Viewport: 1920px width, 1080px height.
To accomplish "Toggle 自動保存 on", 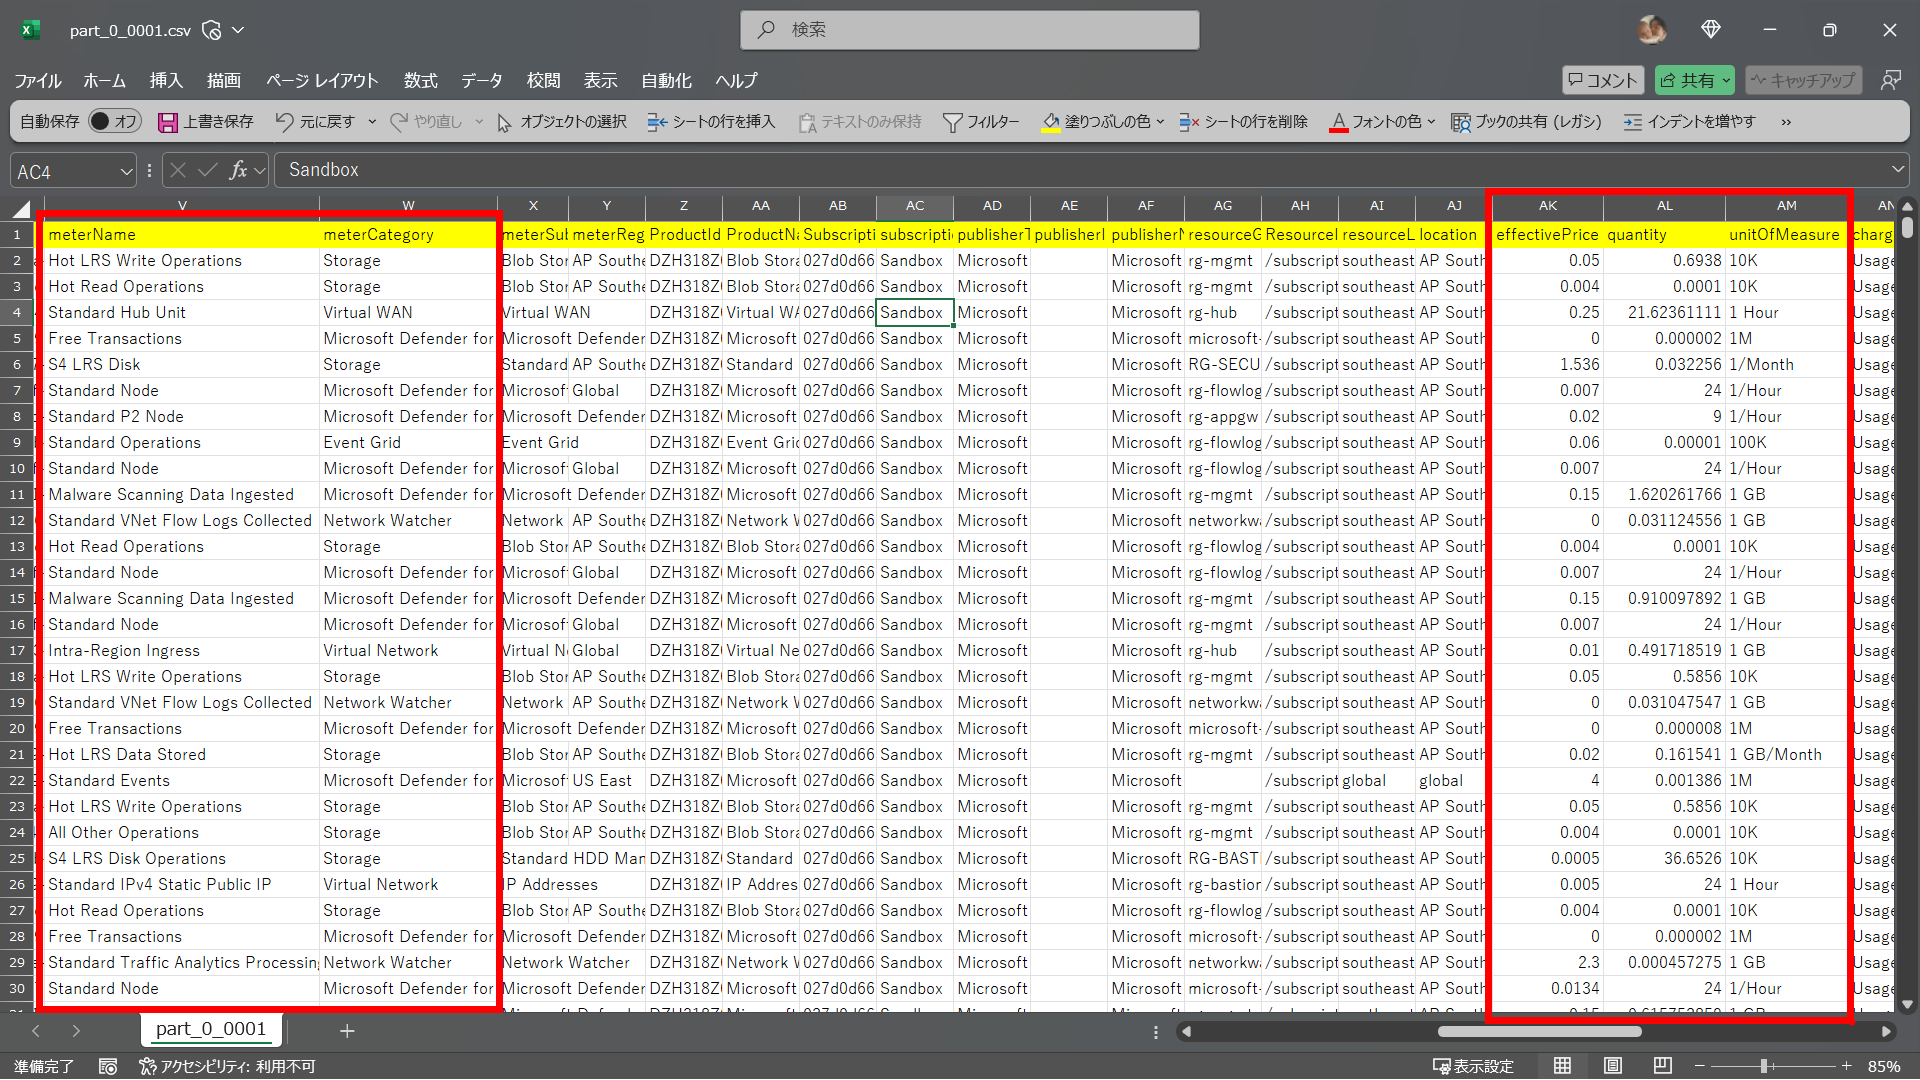I will tap(115, 121).
